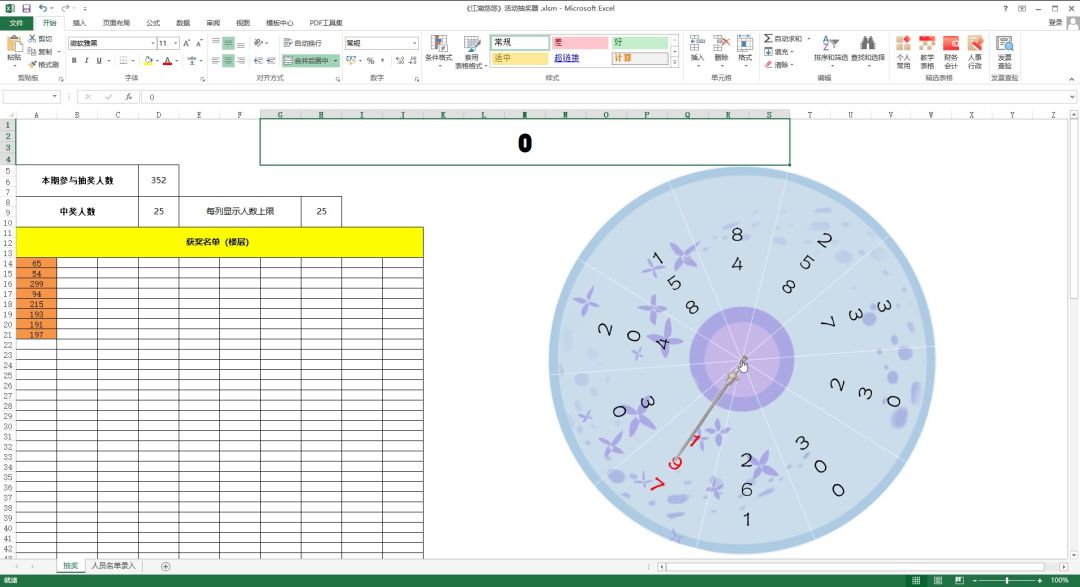Toggle Italic formatting
Image resolution: width=1080 pixels, height=587 pixels.
(x=87, y=61)
